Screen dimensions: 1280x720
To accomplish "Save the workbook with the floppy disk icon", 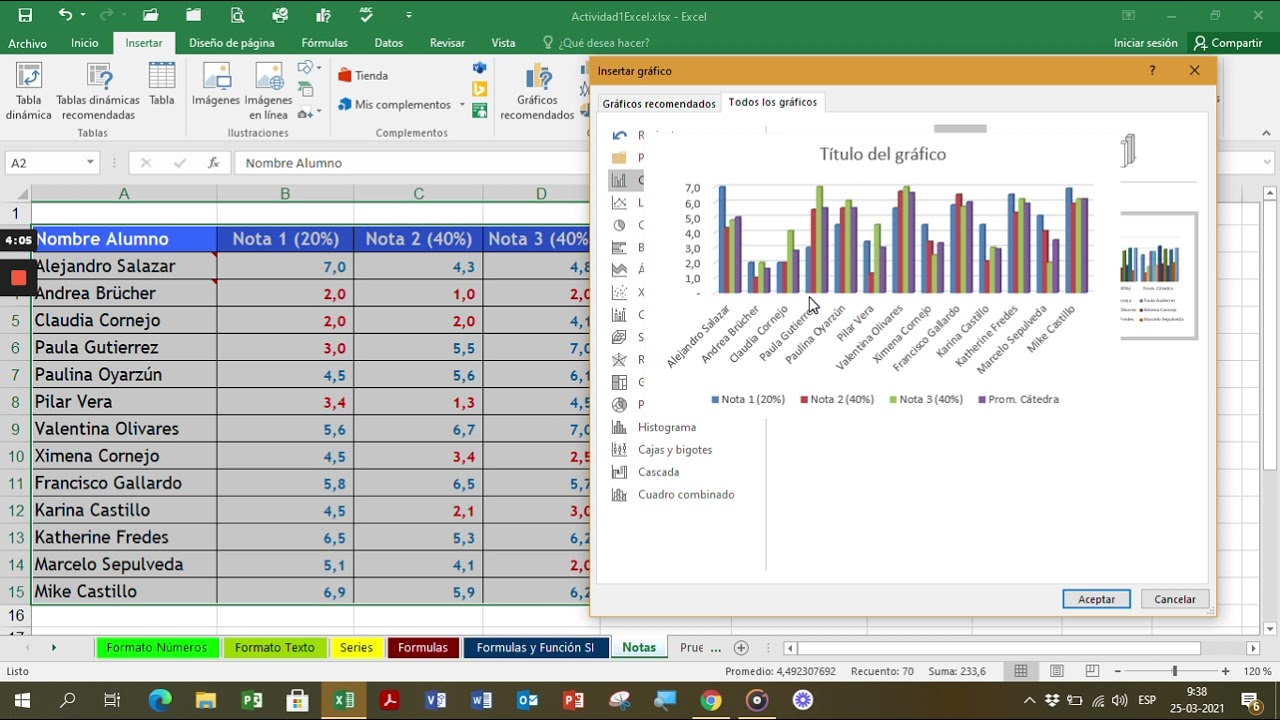I will (x=25, y=15).
